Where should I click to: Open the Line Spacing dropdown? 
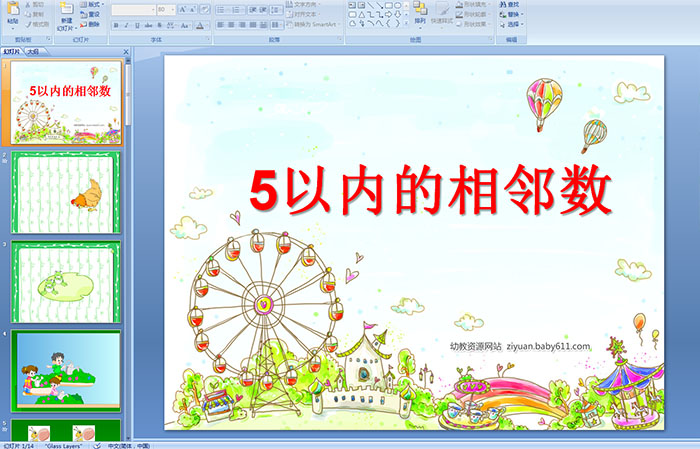point(277,9)
